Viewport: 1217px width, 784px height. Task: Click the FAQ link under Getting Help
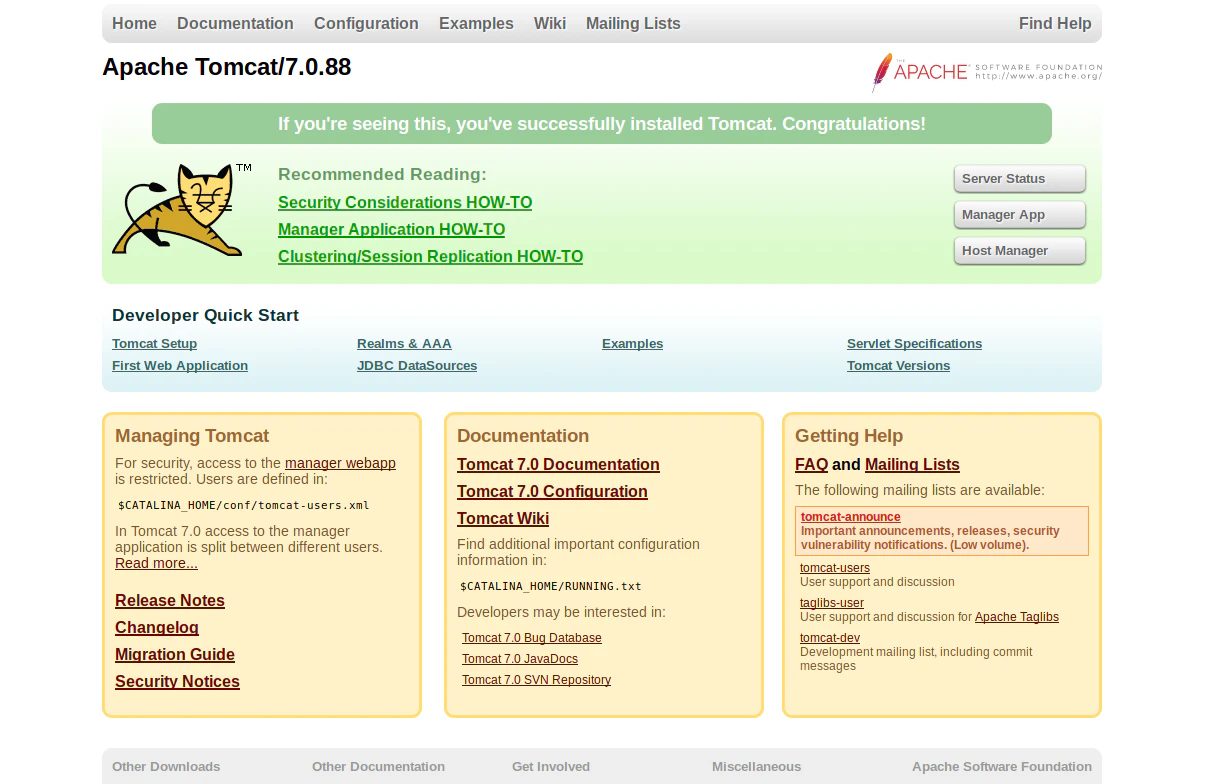coord(811,464)
